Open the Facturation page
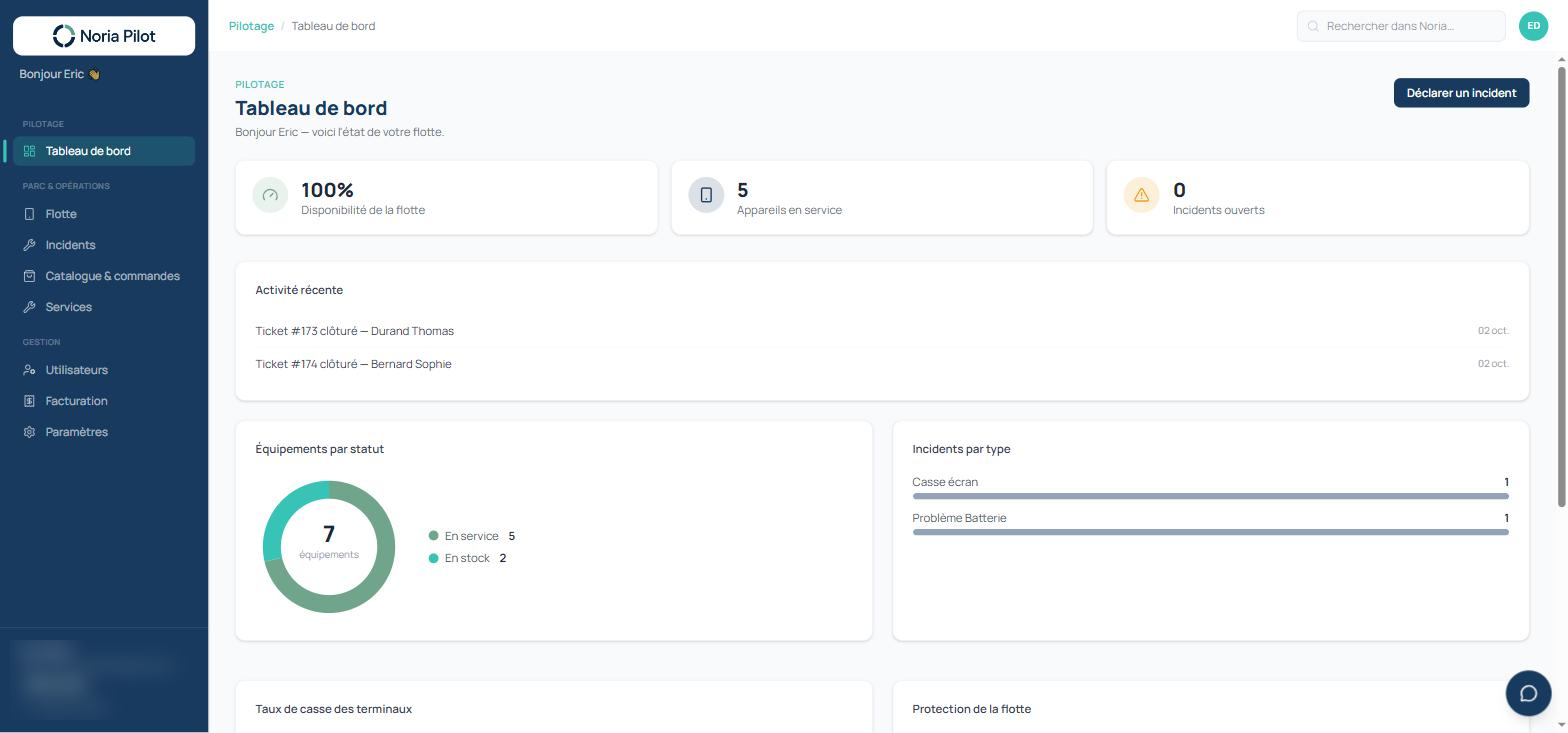Image resolution: width=1568 pixels, height=733 pixels. [104, 401]
